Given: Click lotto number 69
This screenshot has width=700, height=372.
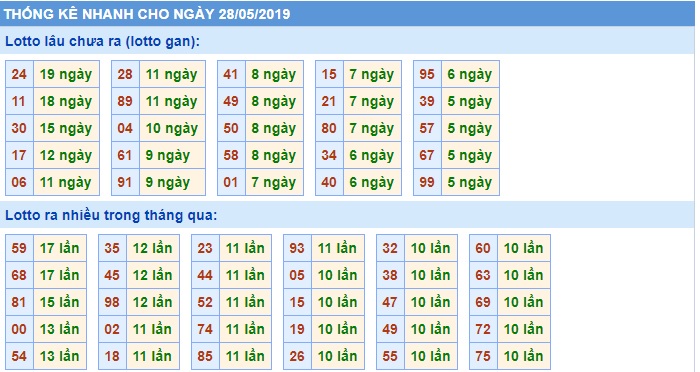Looking at the screenshot, I should [x=483, y=302].
